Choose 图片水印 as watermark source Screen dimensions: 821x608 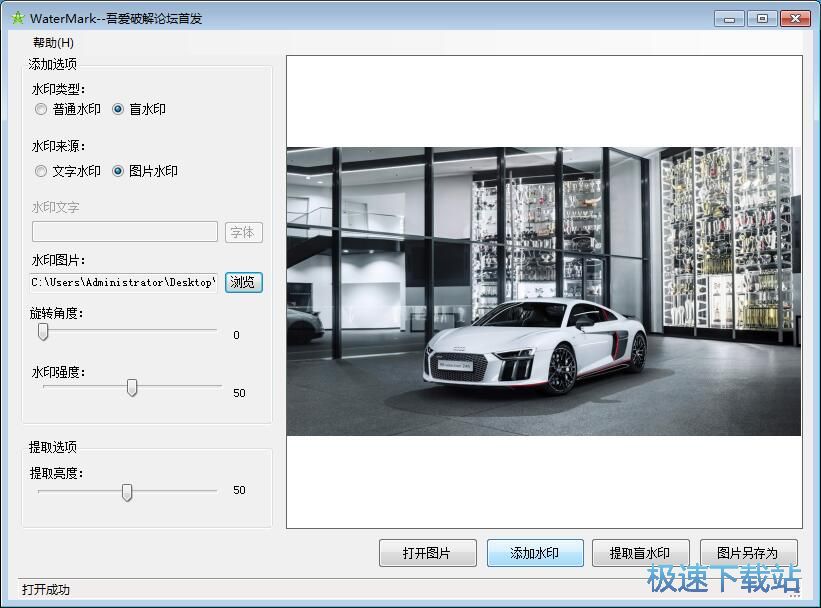click(x=118, y=171)
